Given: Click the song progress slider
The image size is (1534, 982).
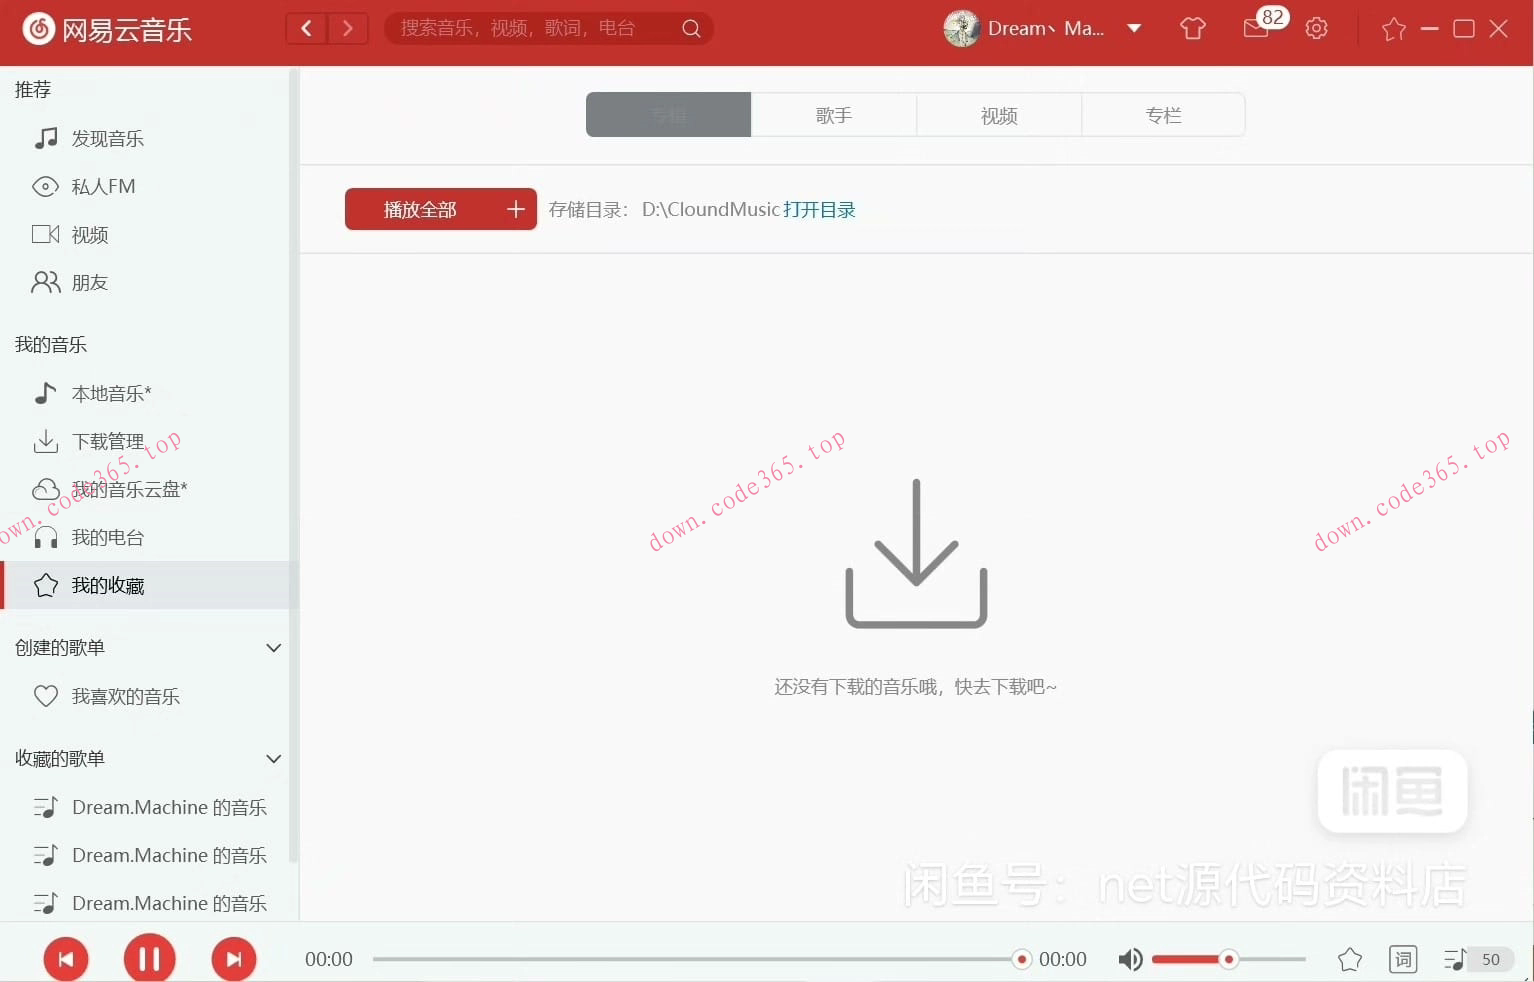Looking at the screenshot, I should click(x=700, y=959).
